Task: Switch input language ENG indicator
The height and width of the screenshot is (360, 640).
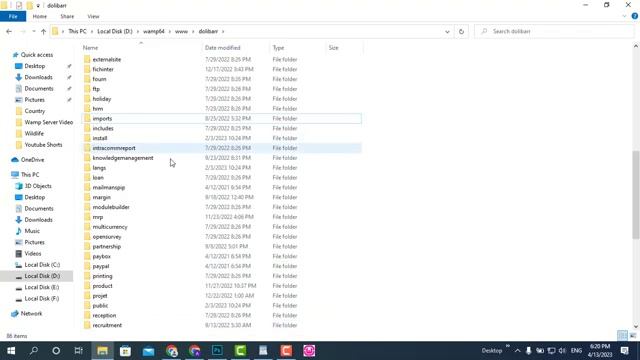Action: point(576,351)
